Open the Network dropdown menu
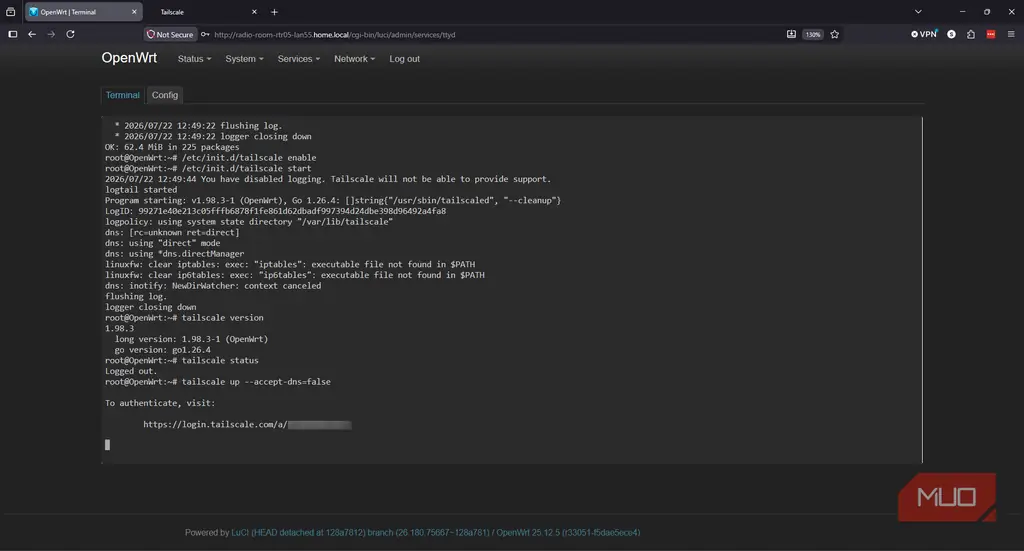The image size is (1024, 551). coord(355,59)
